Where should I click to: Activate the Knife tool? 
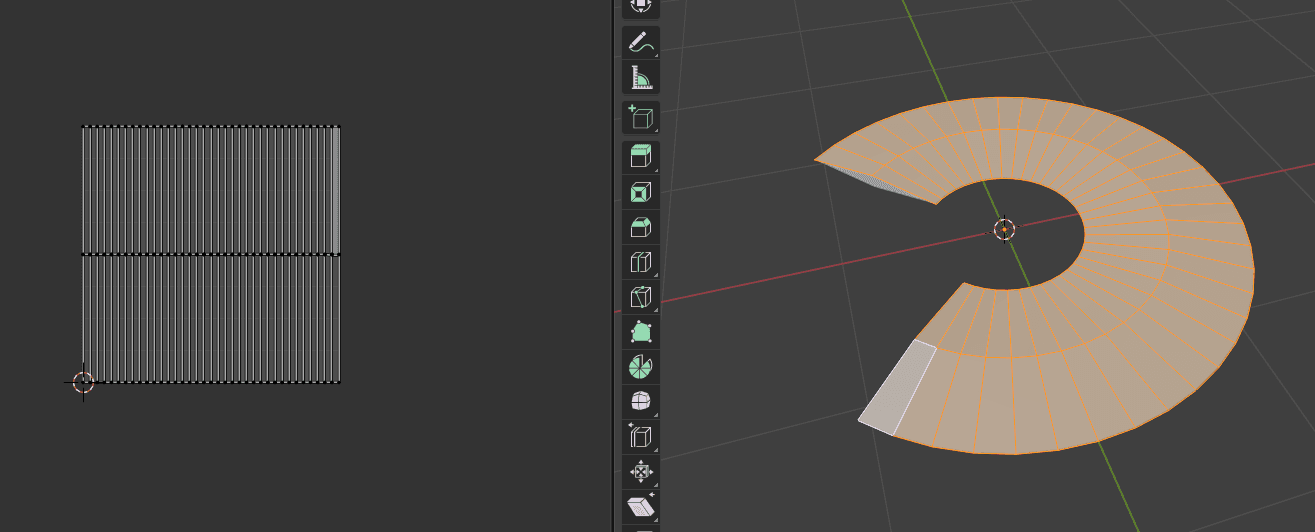[641, 297]
